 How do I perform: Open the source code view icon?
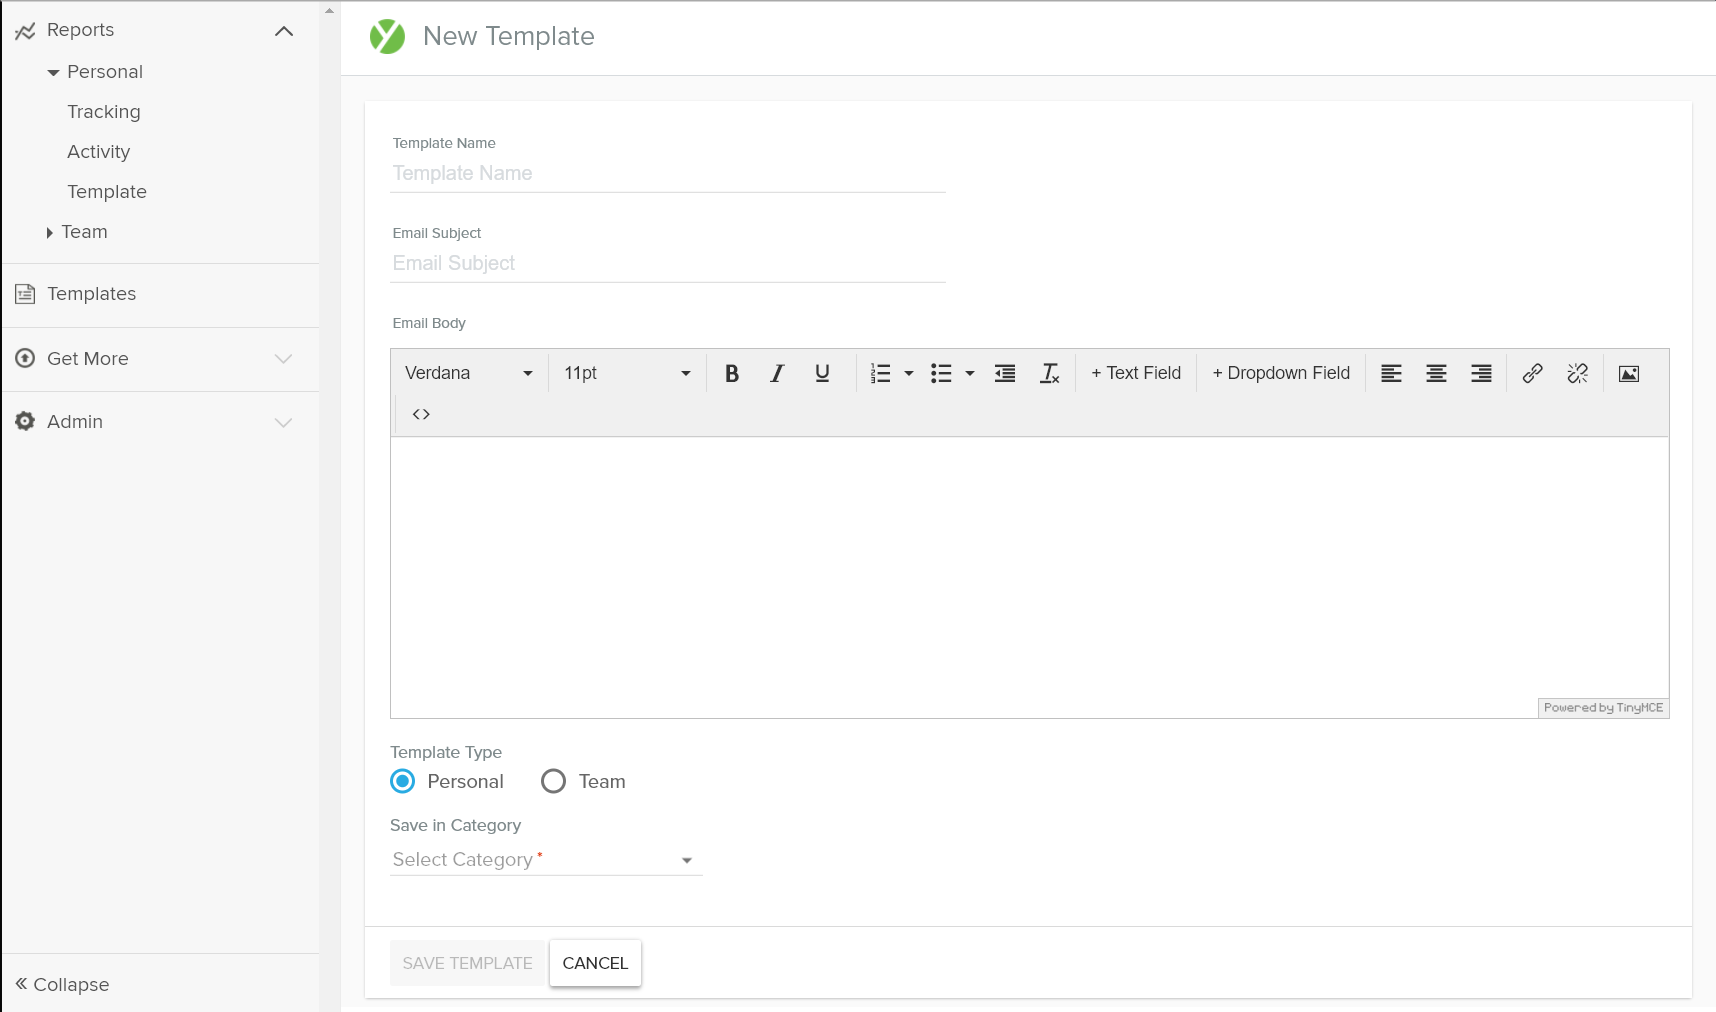[421, 414]
